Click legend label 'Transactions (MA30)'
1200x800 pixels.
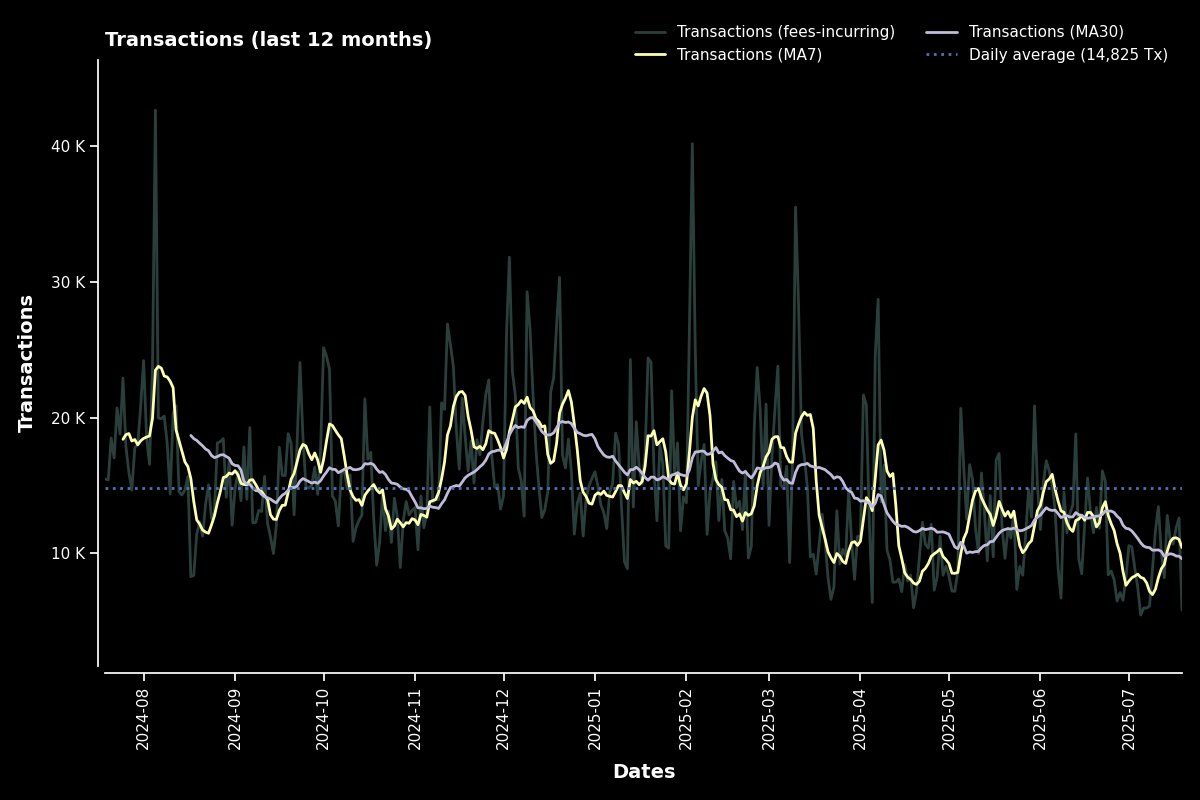(1046, 32)
